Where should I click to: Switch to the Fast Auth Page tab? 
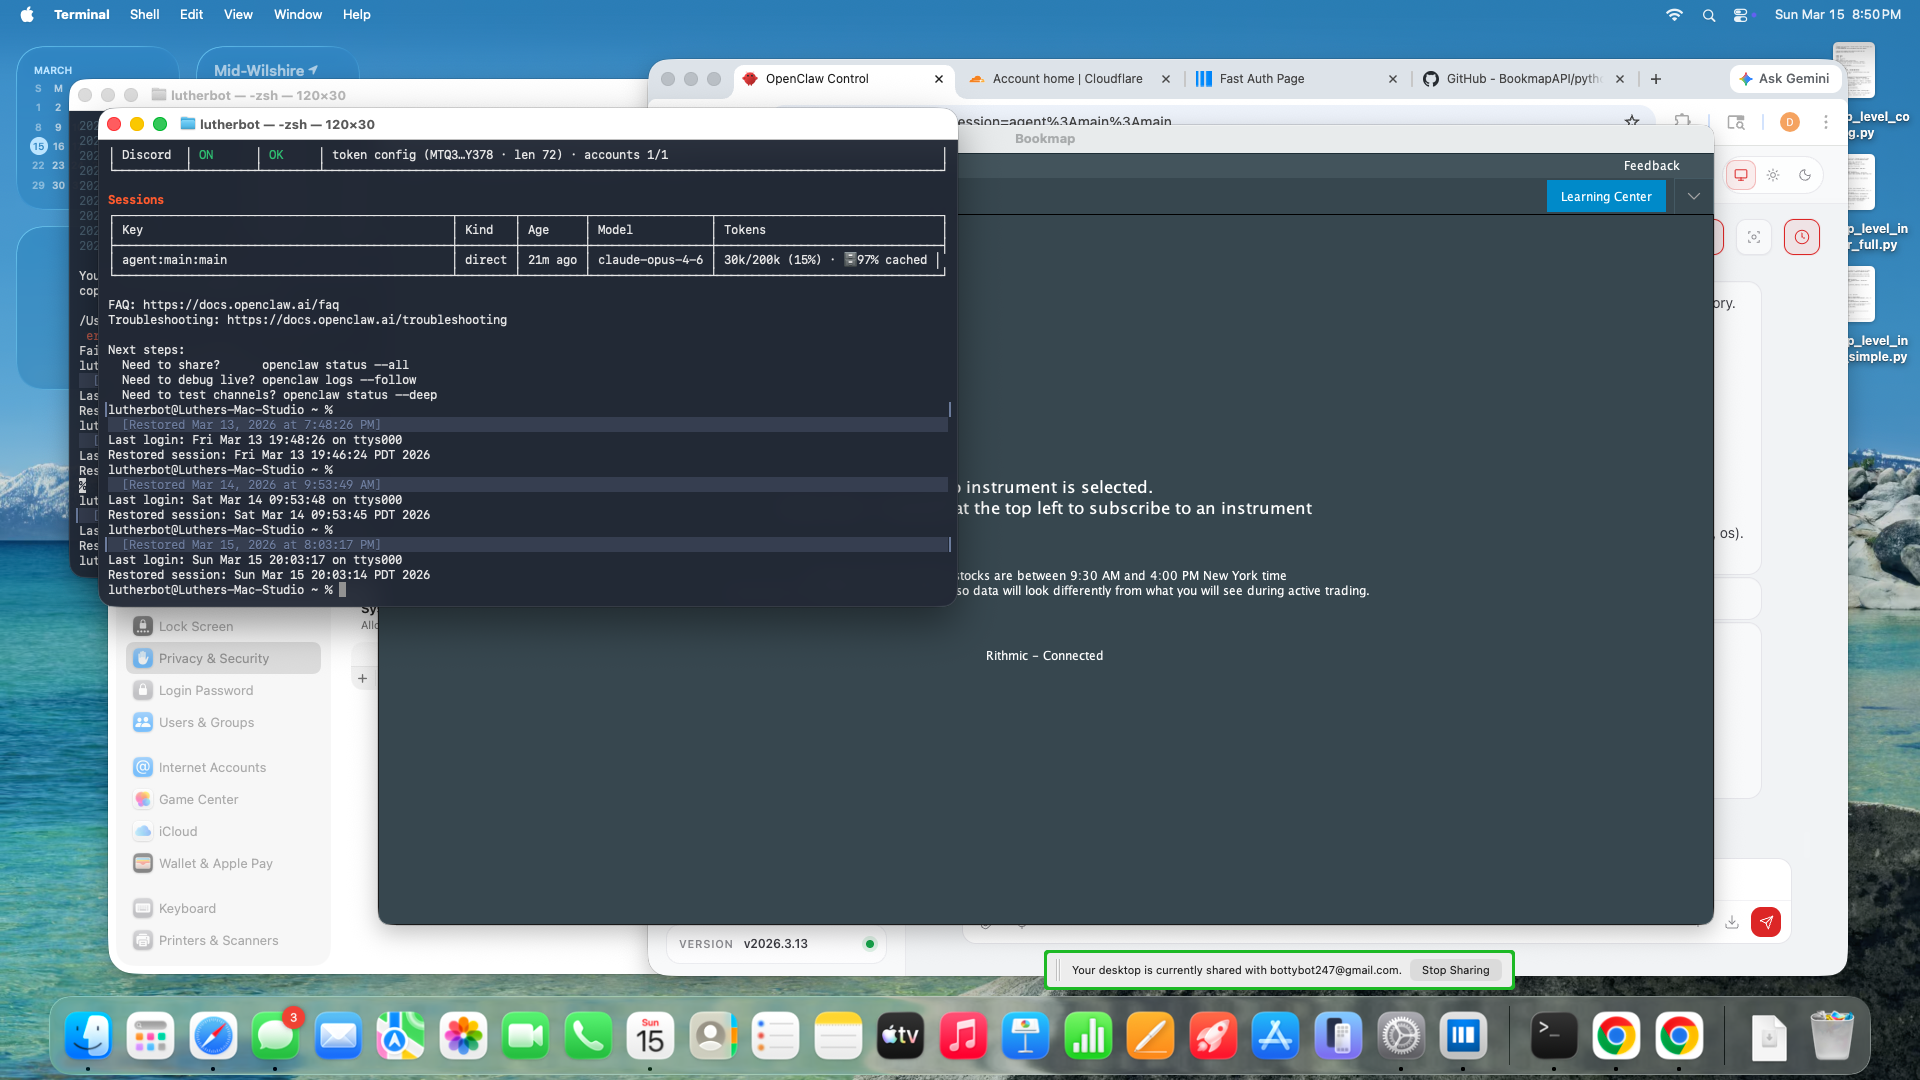click(x=1261, y=78)
